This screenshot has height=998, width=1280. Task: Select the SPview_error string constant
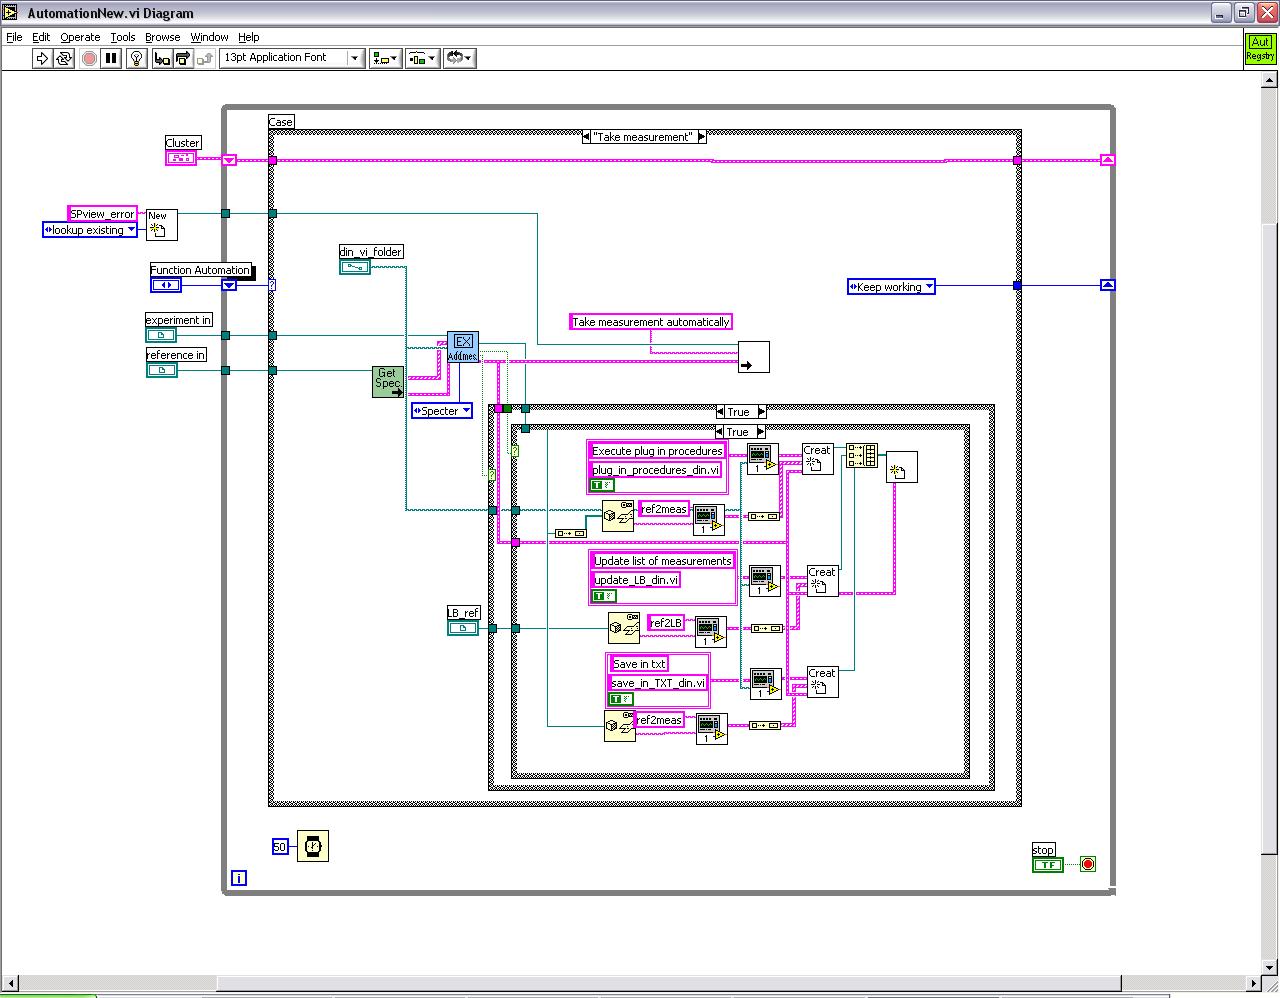click(x=102, y=214)
